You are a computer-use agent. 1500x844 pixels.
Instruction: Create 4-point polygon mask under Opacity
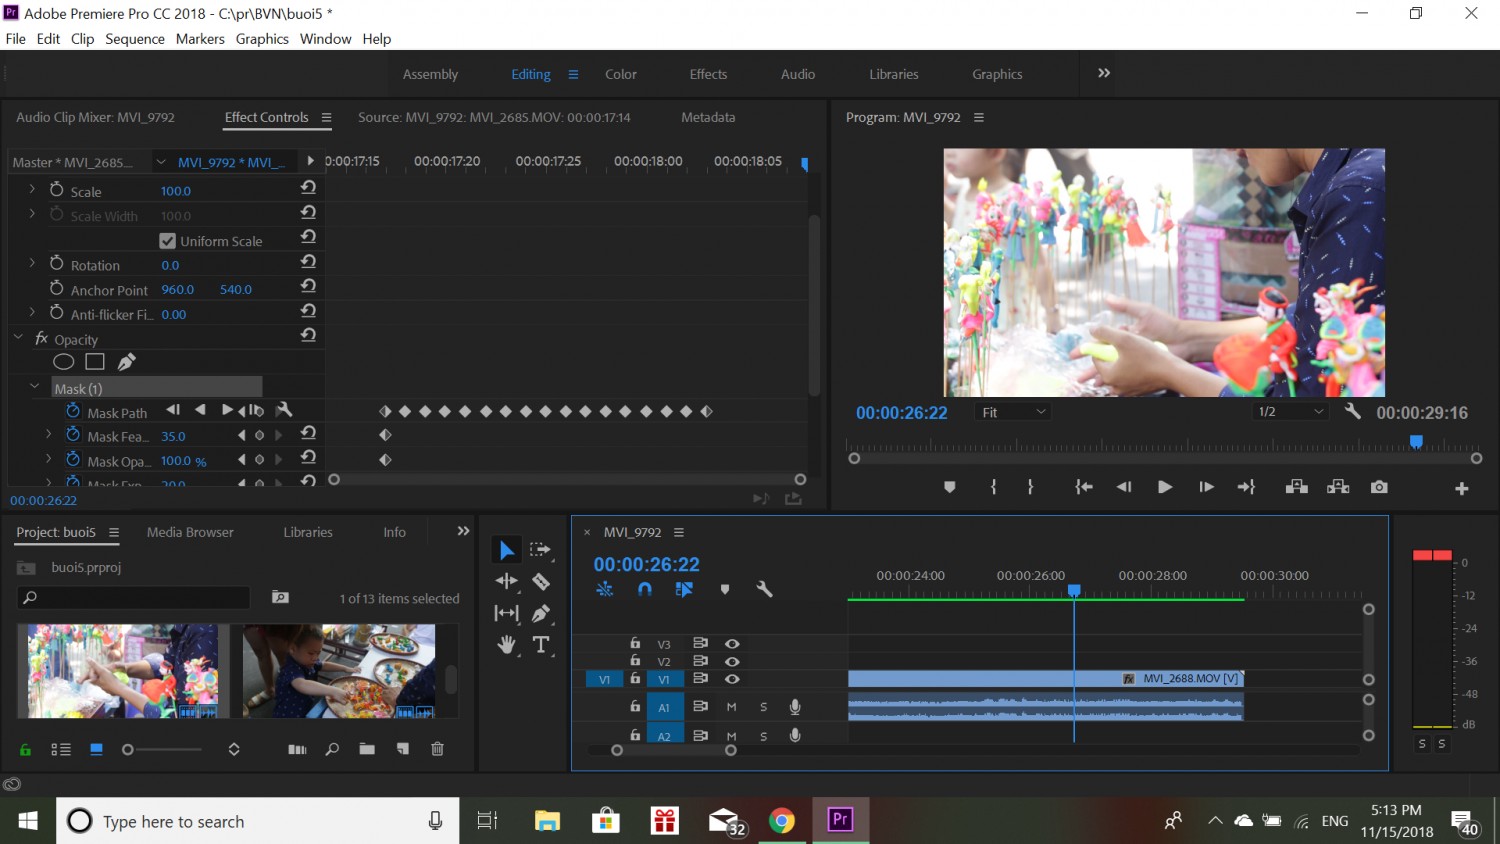(x=95, y=362)
